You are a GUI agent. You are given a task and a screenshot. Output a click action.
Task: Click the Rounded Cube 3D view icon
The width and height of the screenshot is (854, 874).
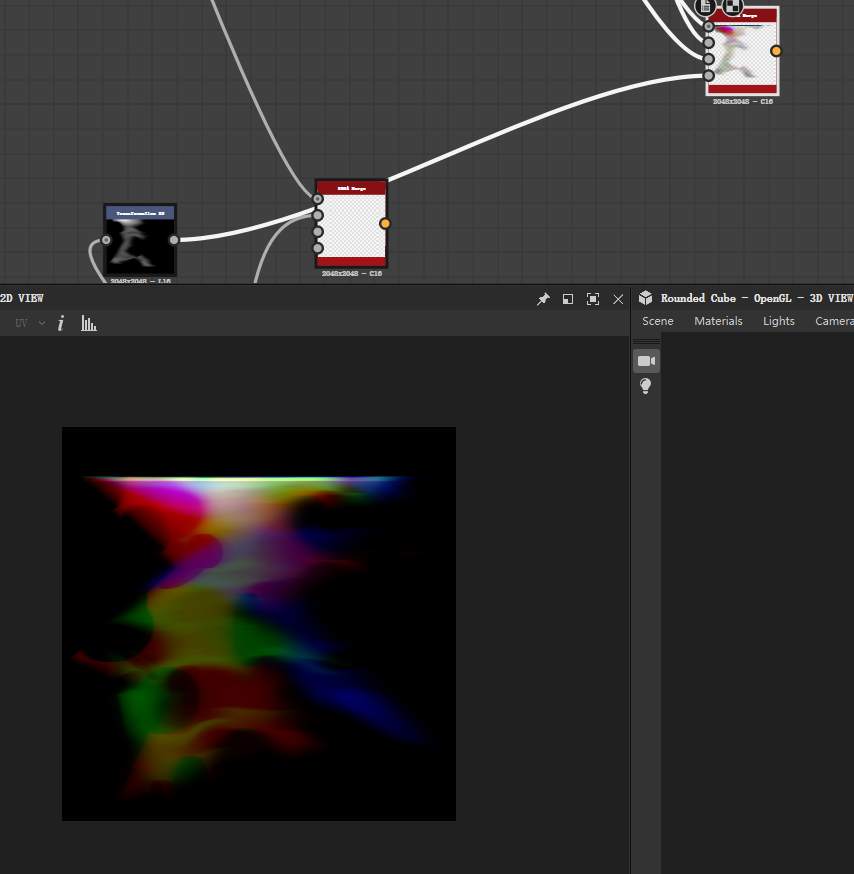(x=646, y=298)
